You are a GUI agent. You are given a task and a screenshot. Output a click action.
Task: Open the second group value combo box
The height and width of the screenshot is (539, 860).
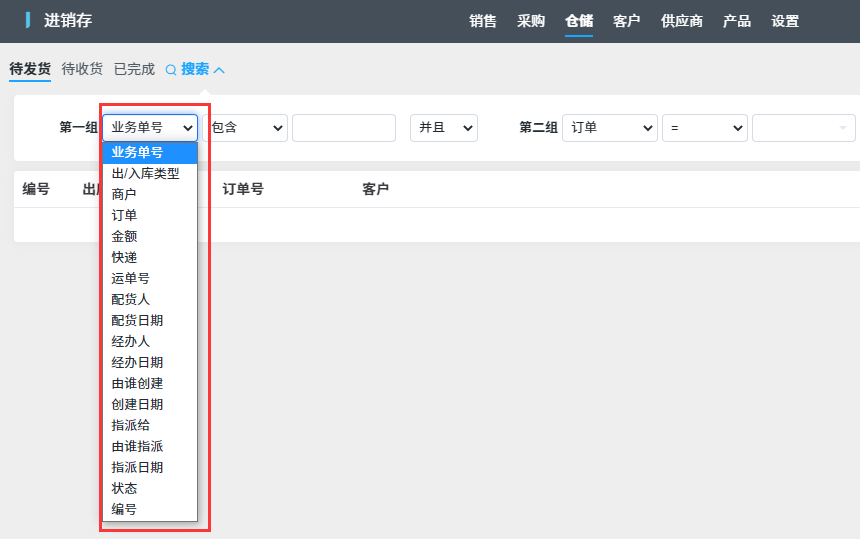coord(804,128)
